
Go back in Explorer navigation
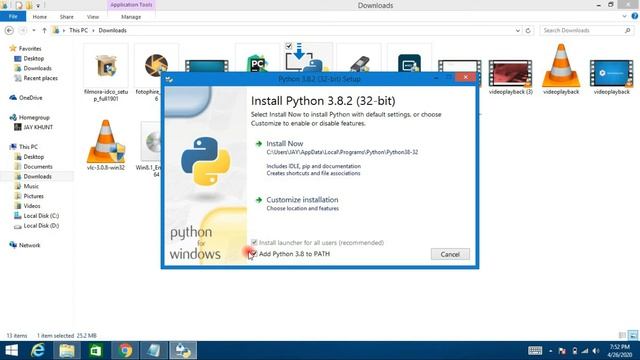click(x=9, y=31)
